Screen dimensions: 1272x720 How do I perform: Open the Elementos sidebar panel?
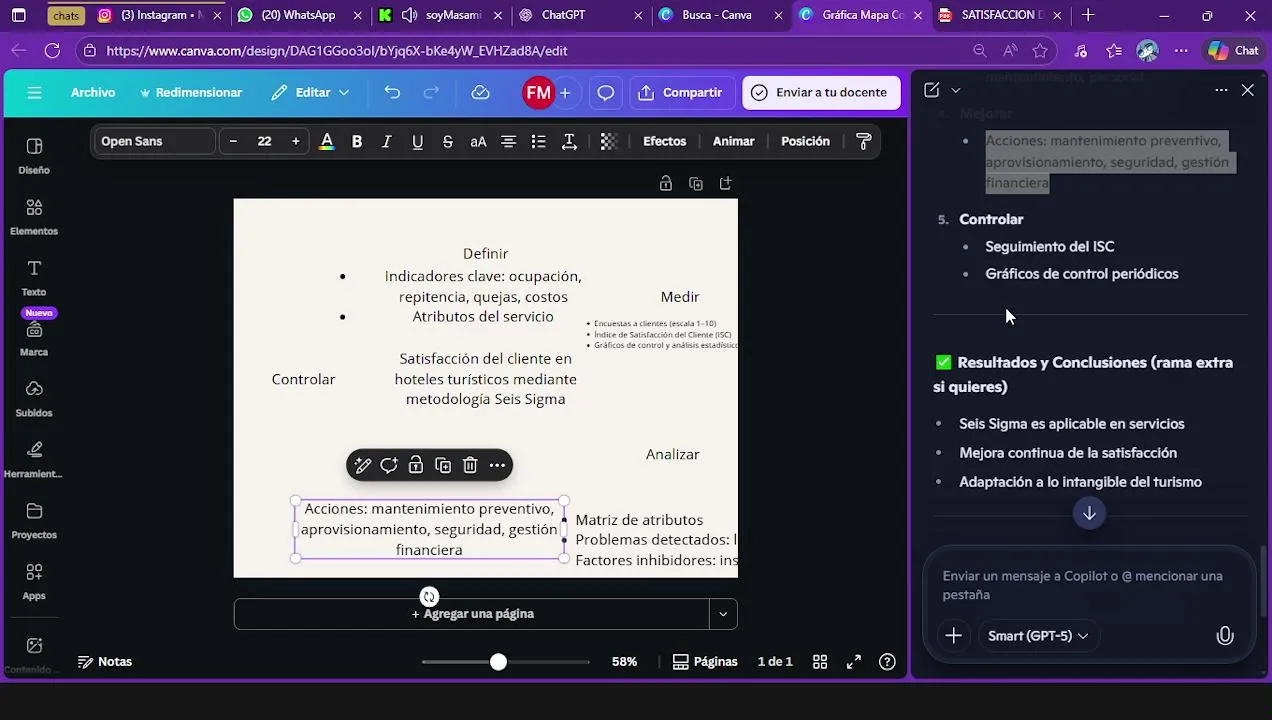[34, 217]
